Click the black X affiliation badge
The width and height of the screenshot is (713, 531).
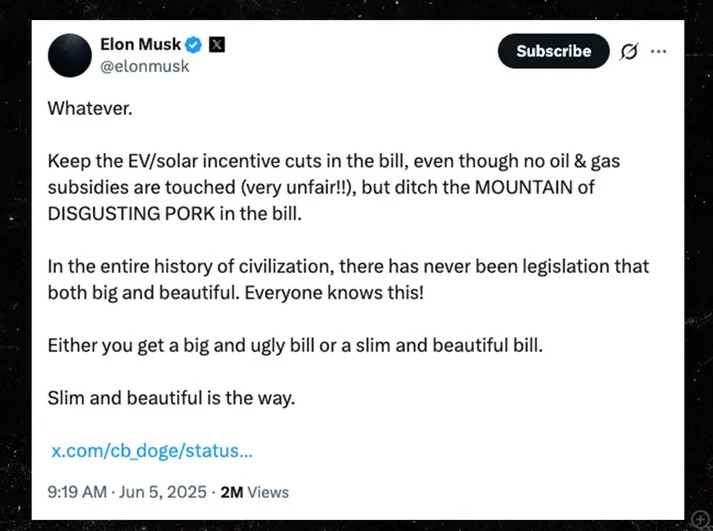click(x=217, y=45)
